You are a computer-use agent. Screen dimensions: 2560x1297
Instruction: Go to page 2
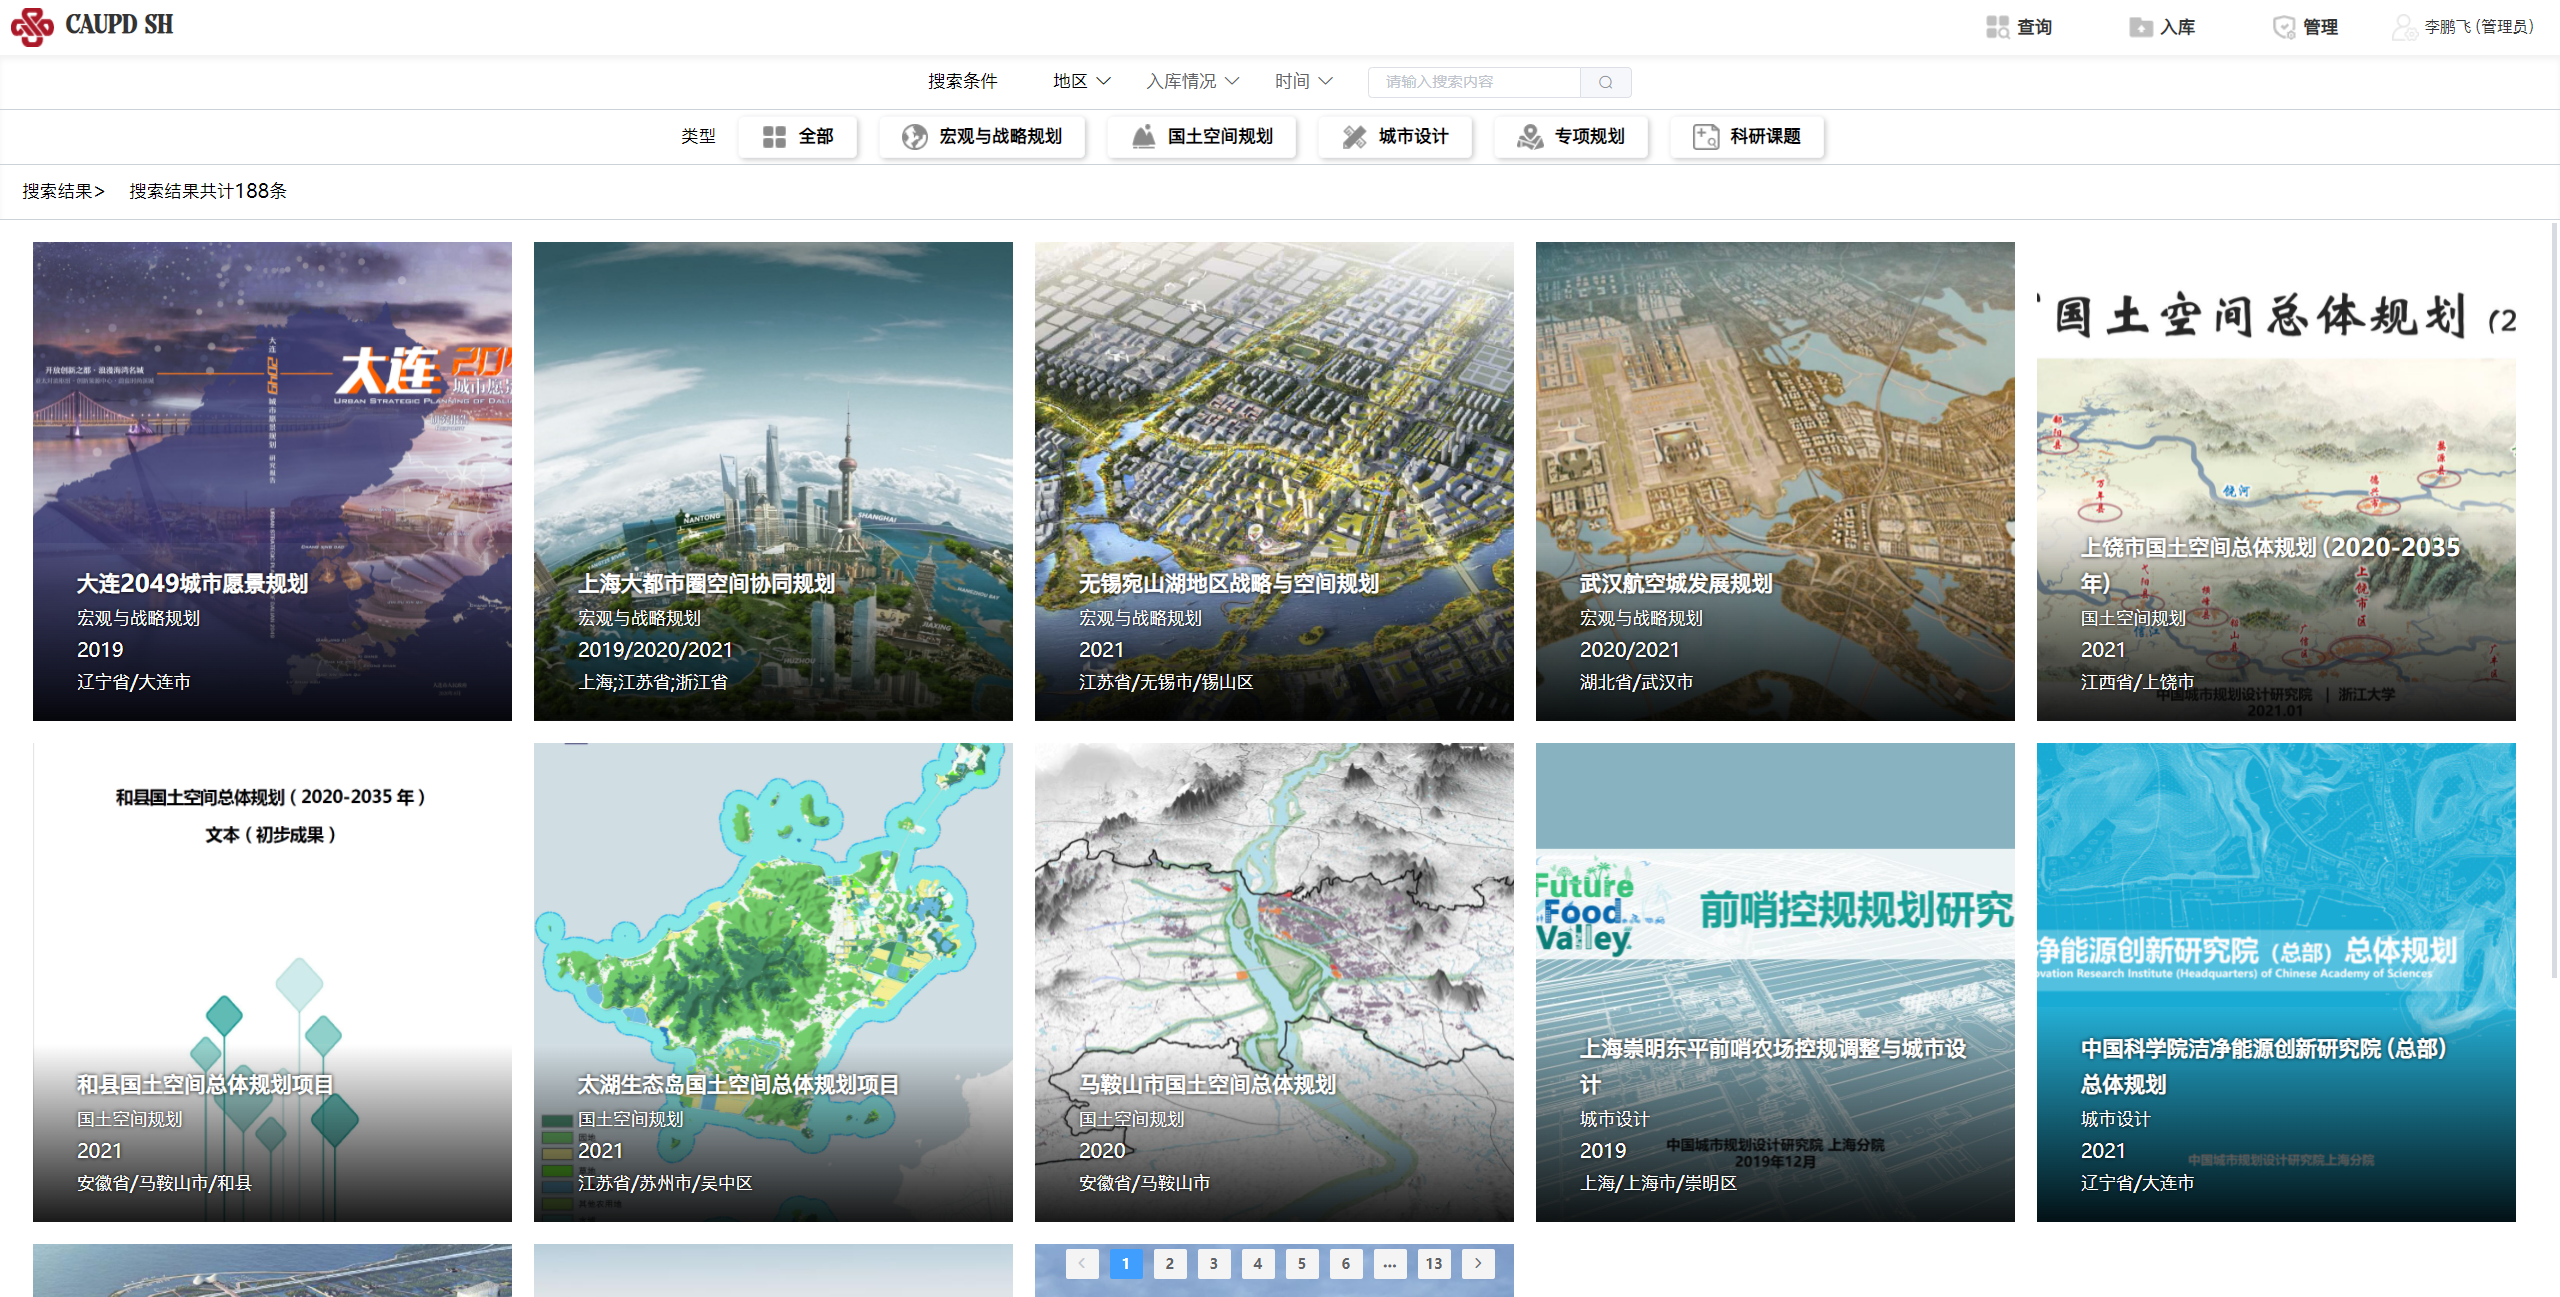(x=1170, y=1263)
